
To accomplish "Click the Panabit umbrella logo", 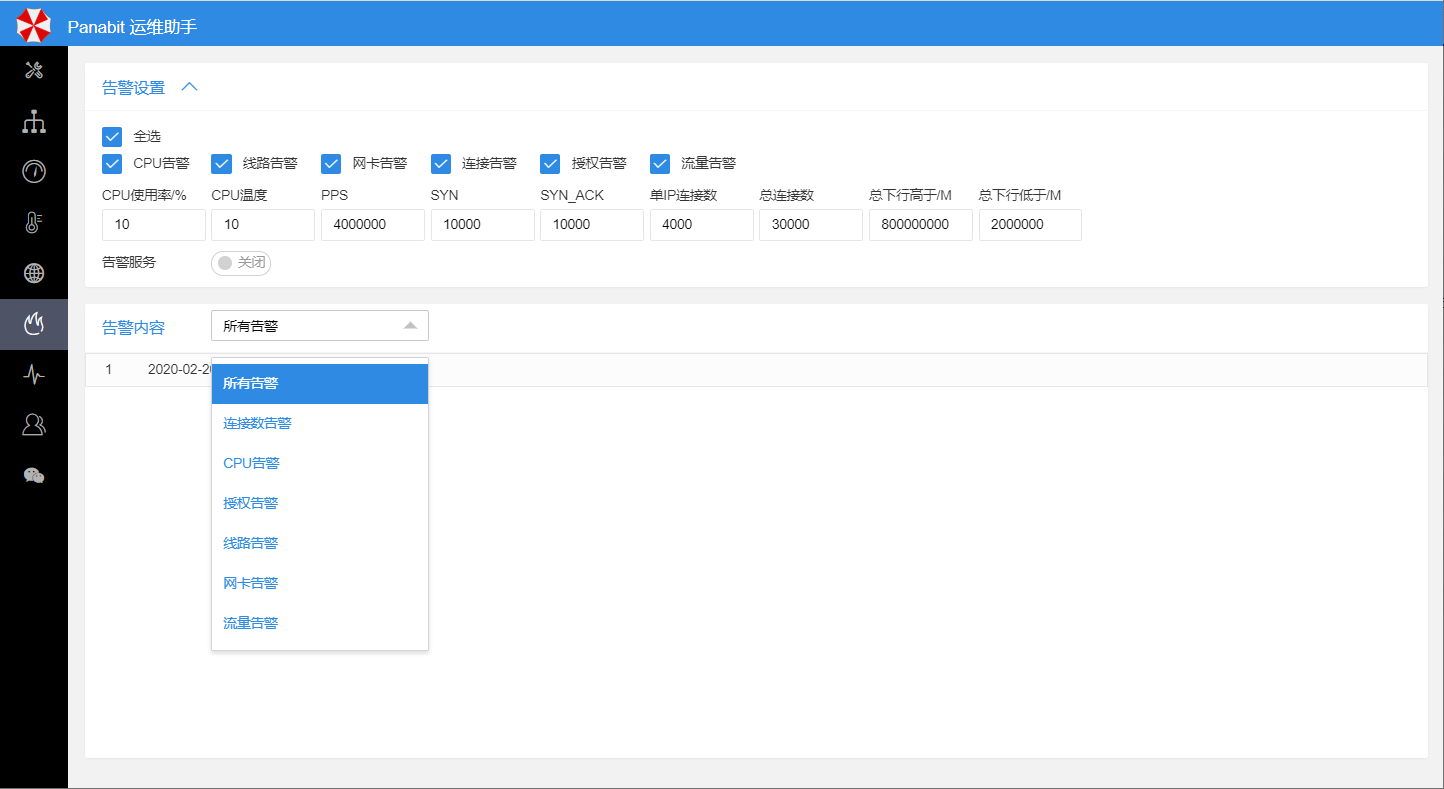I will point(33,25).
